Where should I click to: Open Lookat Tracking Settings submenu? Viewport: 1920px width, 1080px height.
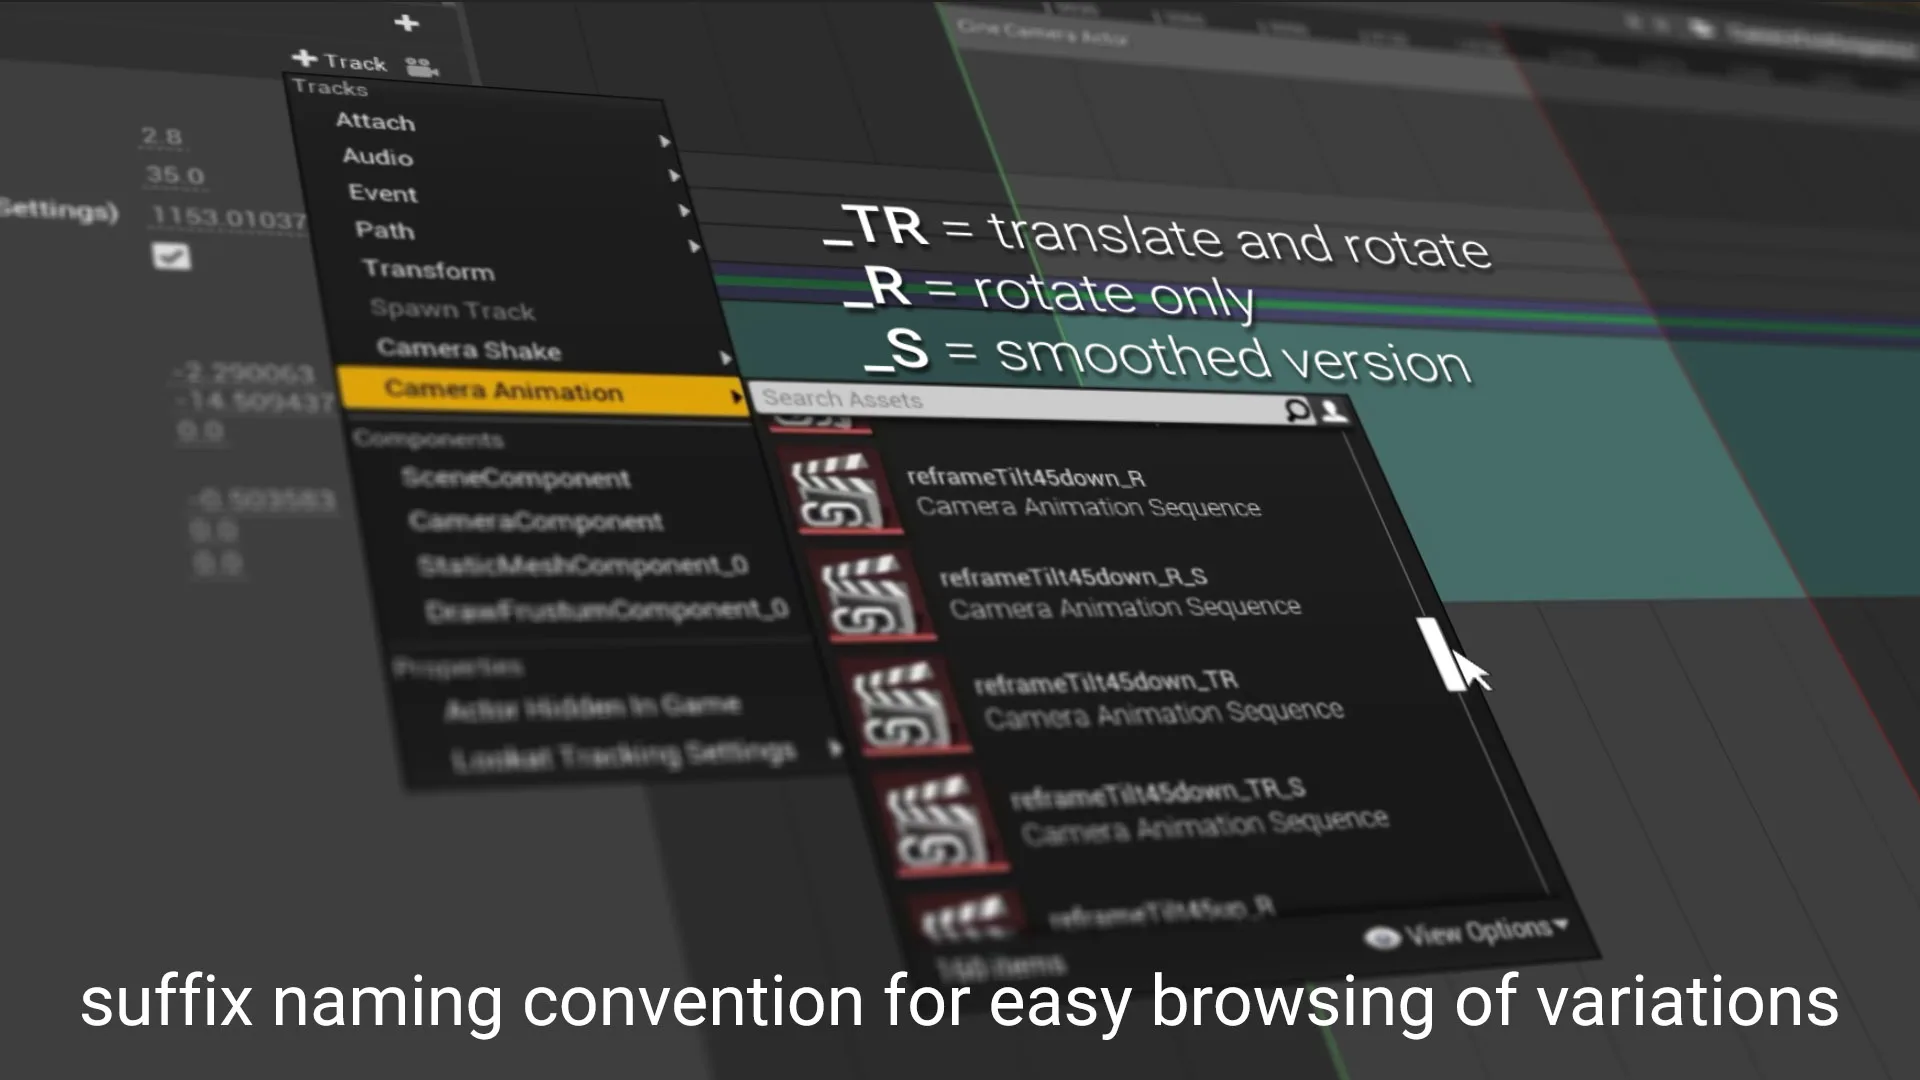tap(624, 755)
